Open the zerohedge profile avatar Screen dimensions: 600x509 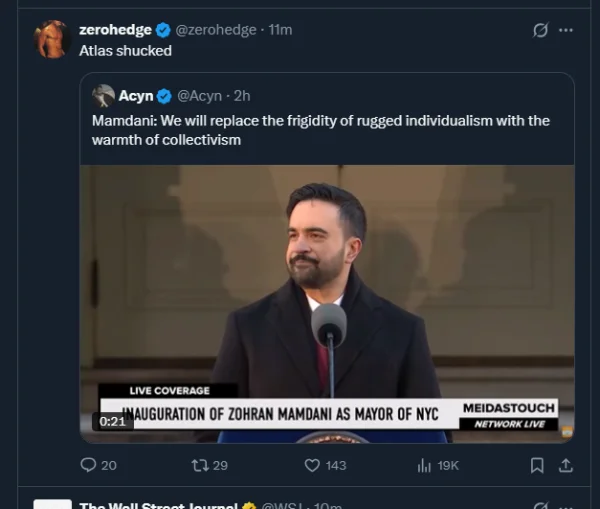(52, 39)
